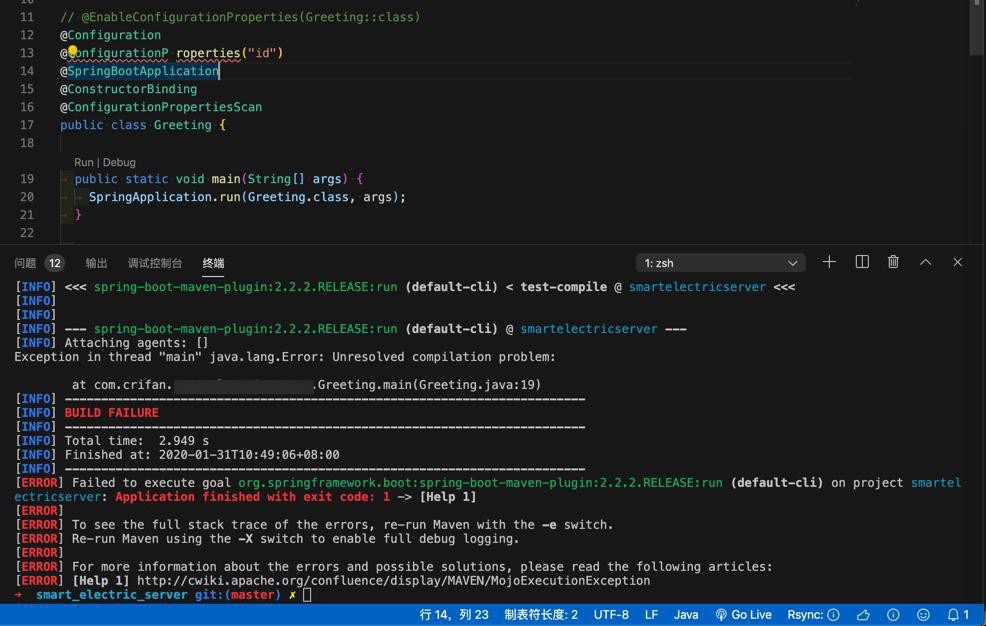Click 制表符长度: 2 indentation setting
The image size is (986, 626).
click(x=541, y=615)
